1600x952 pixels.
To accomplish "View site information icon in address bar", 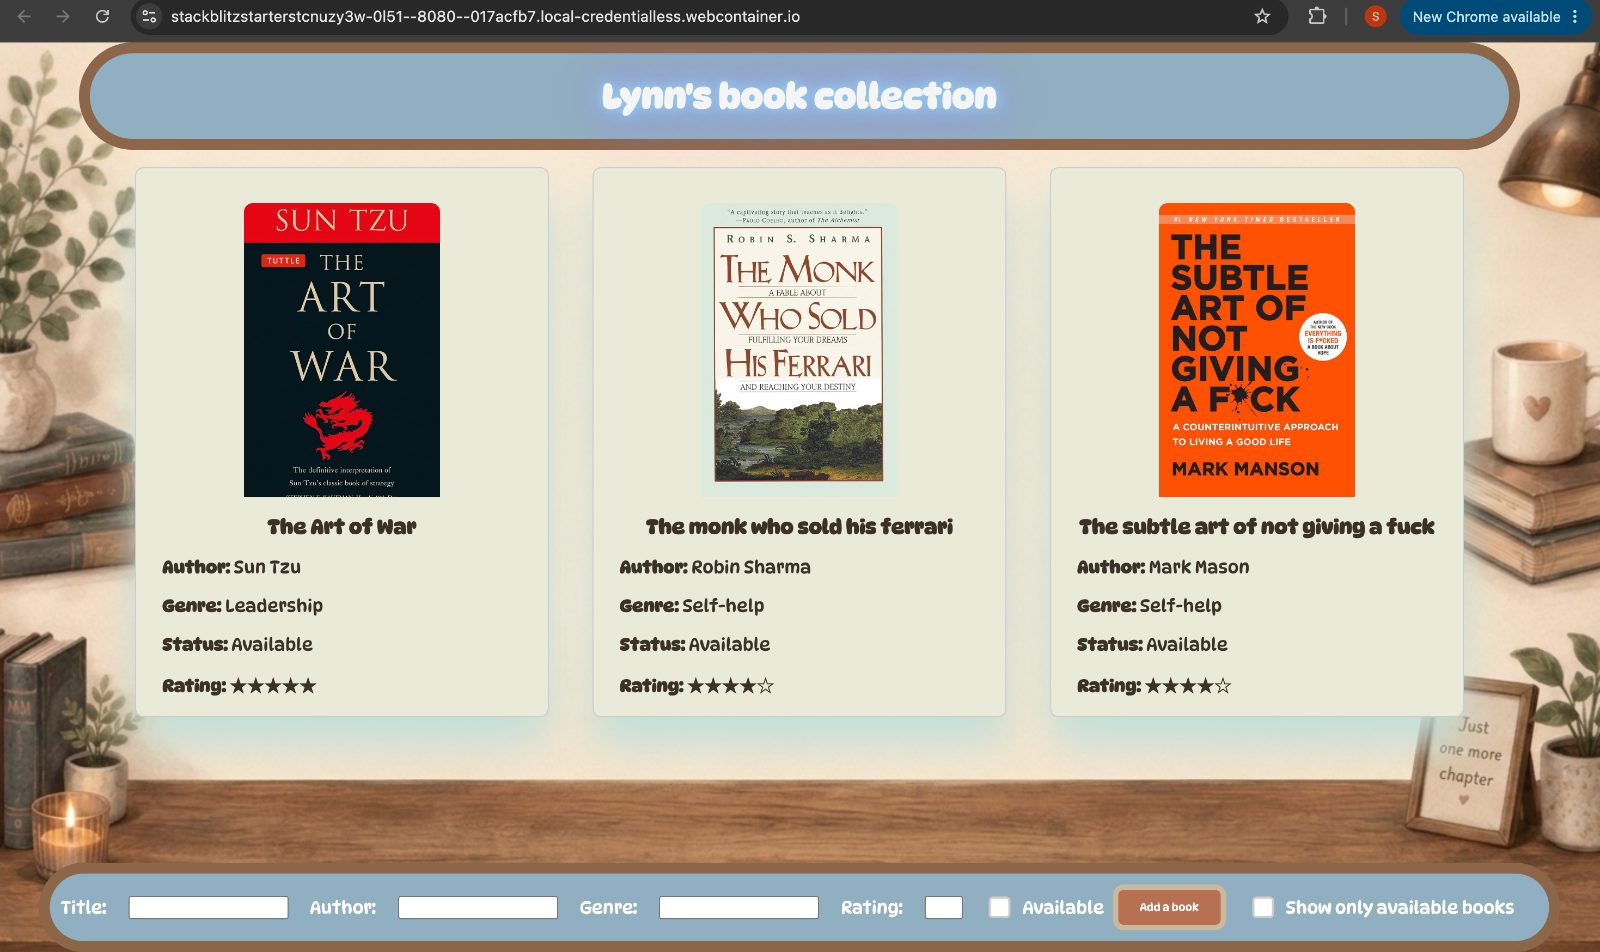I will pyautogui.click(x=149, y=17).
